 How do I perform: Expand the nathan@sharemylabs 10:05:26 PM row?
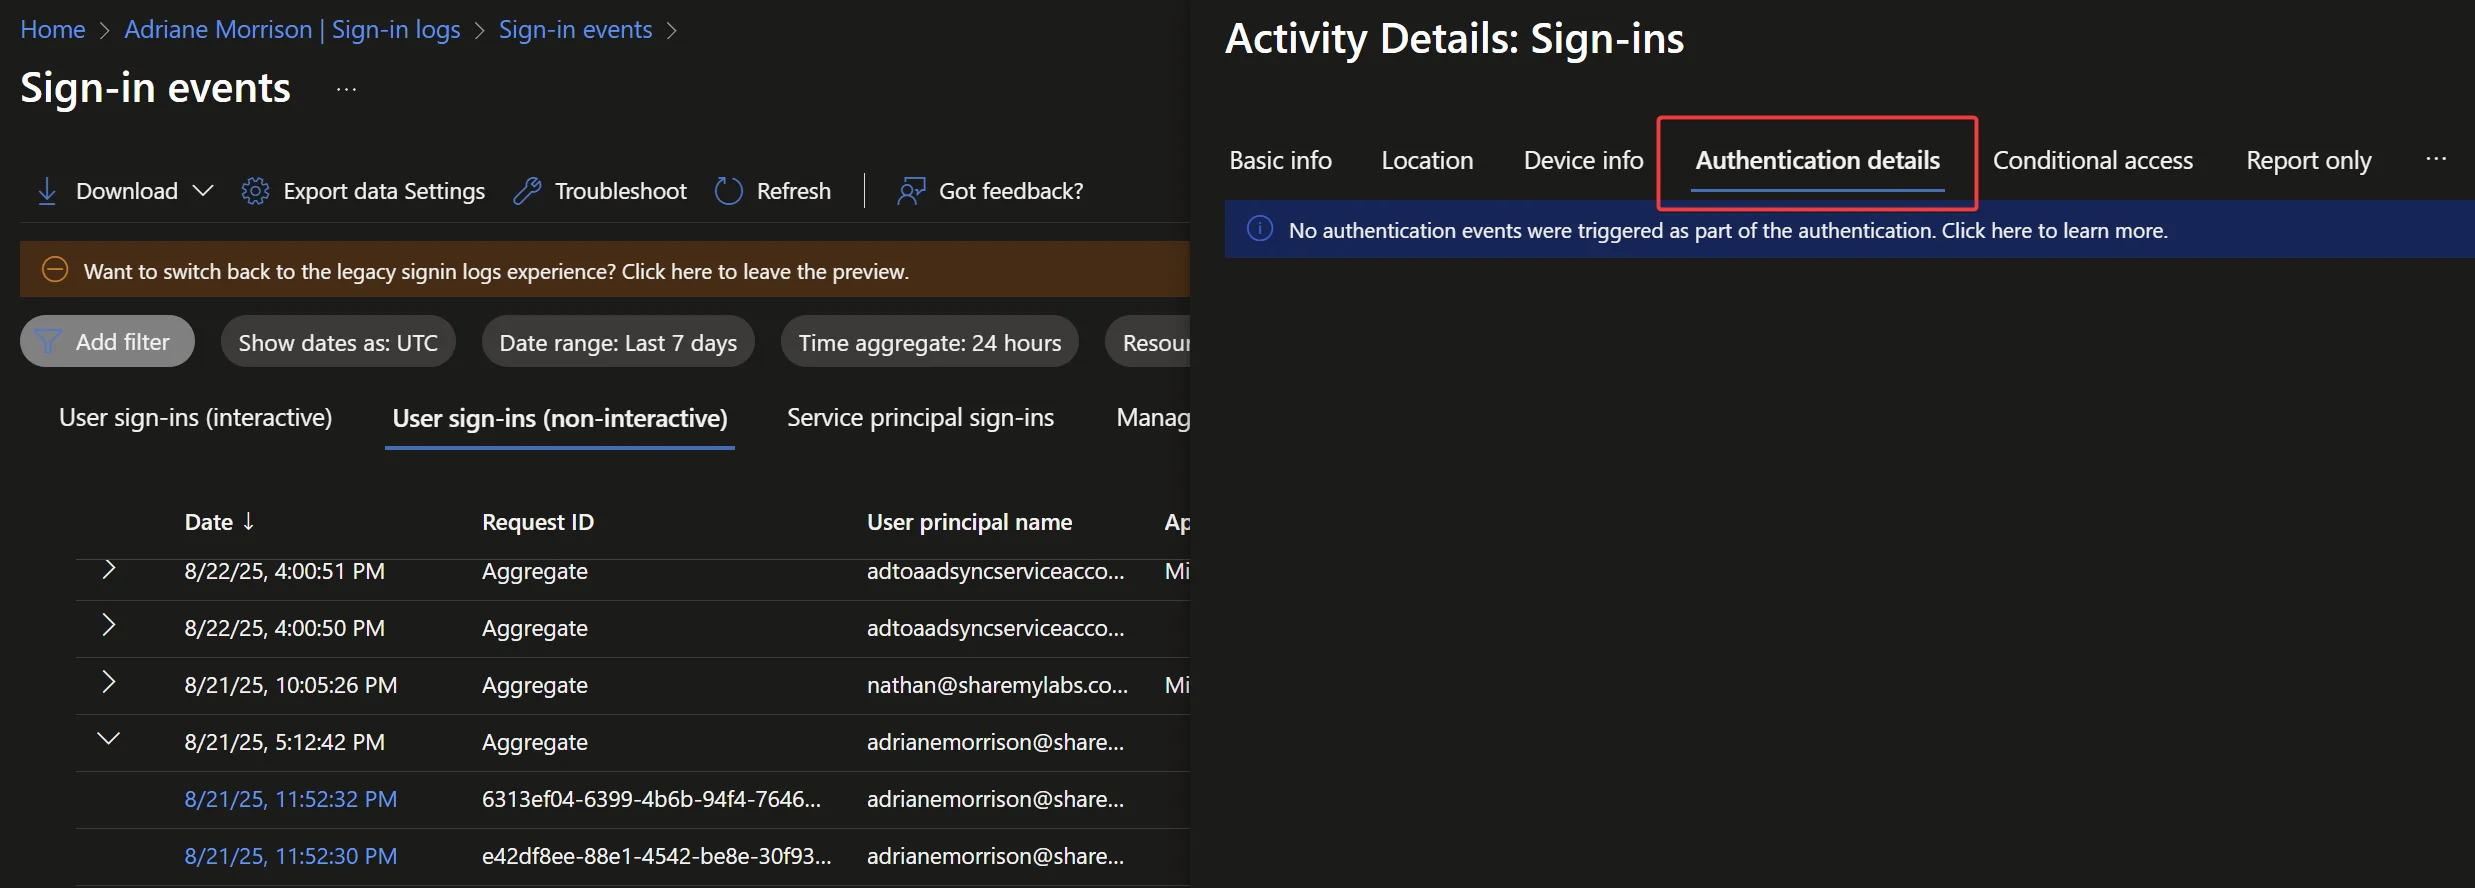(x=109, y=683)
